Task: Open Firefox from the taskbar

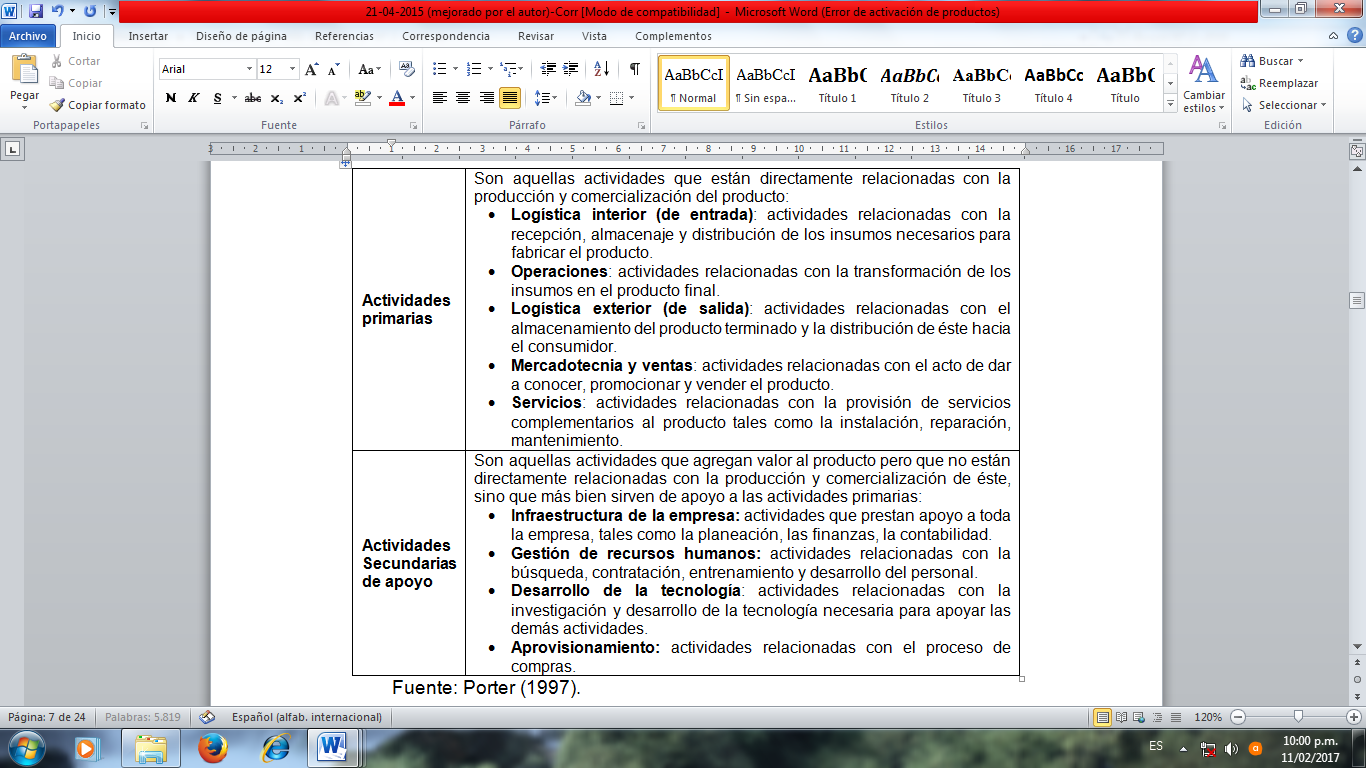Action: (212, 747)
